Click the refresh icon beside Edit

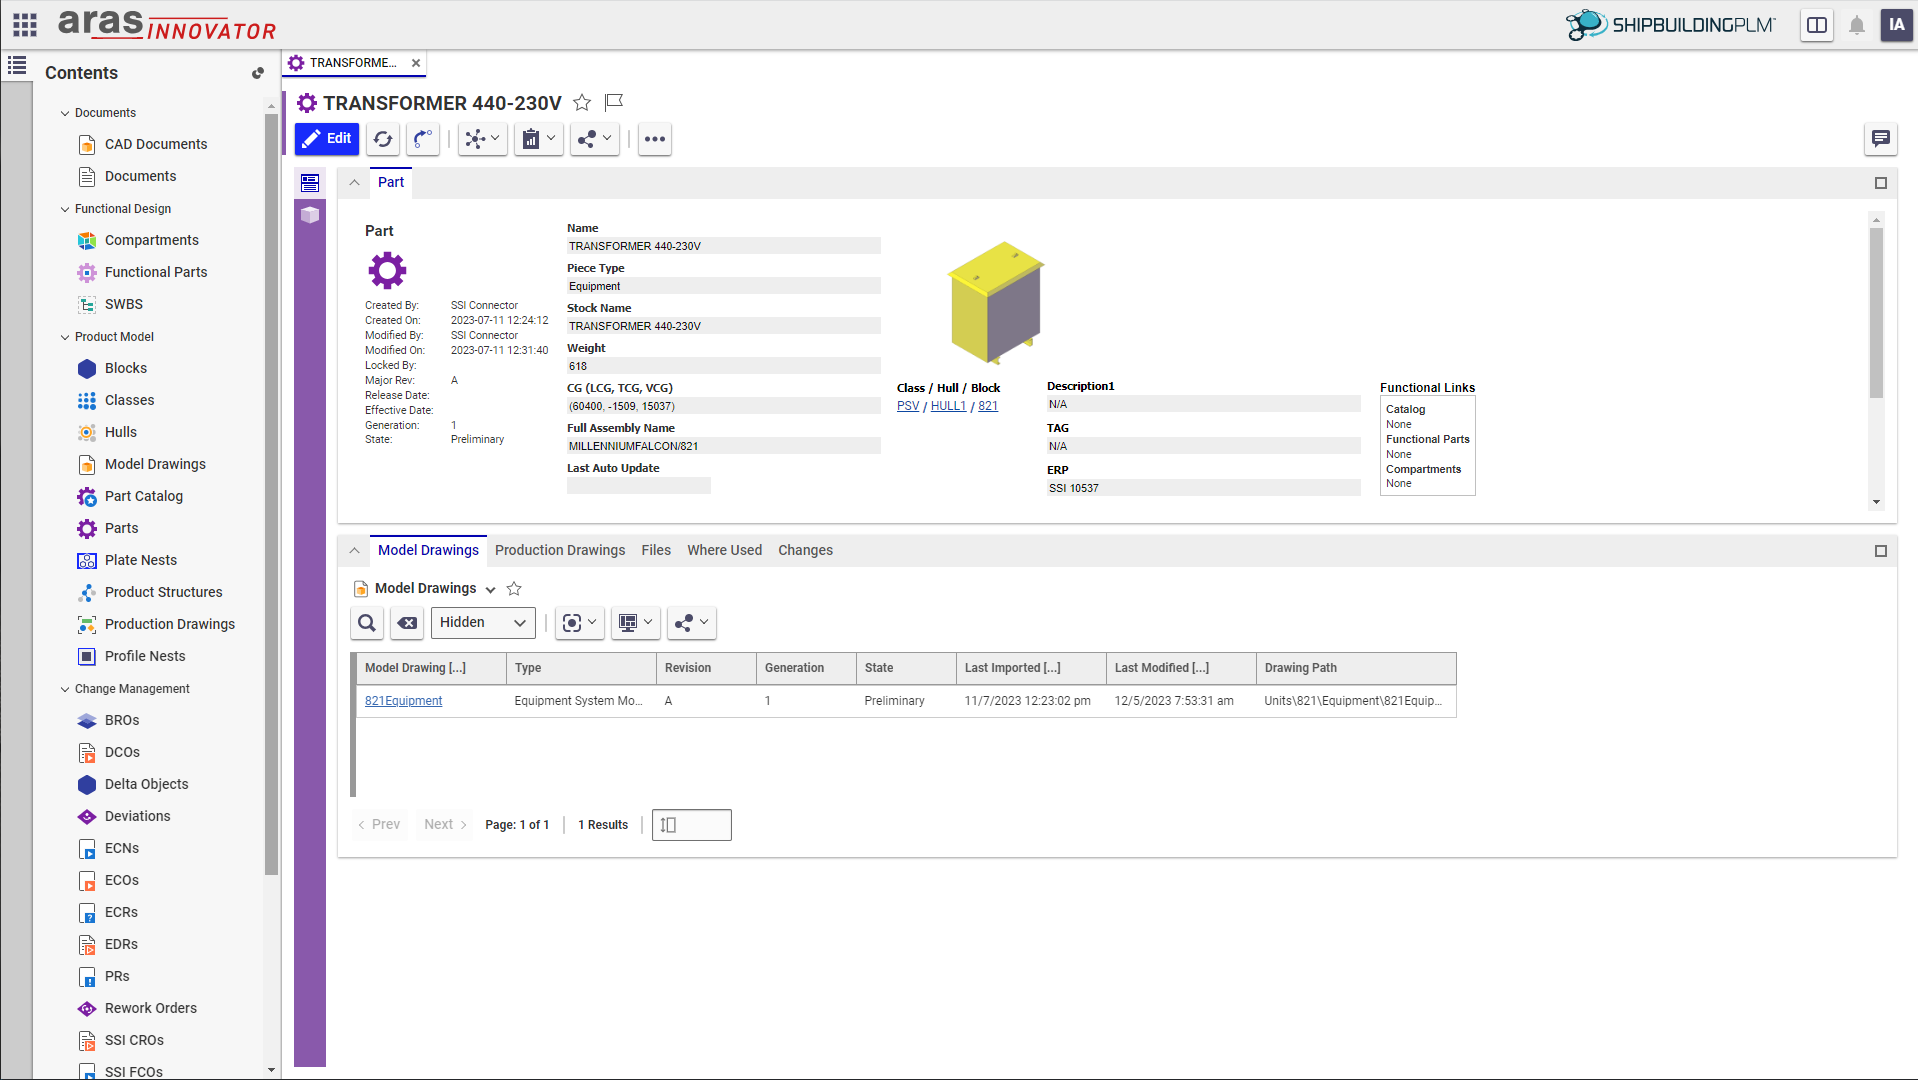pos(383,139)
